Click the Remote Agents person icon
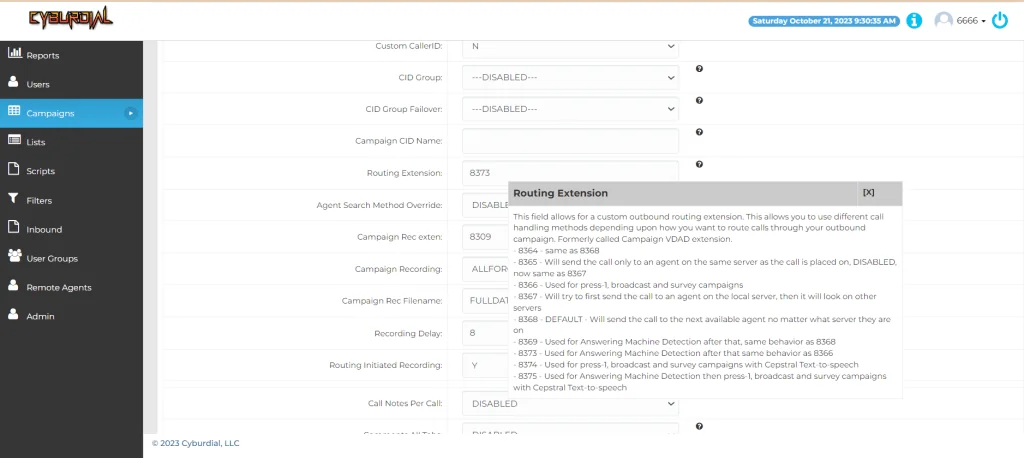This screenshot has width=1024, height=458. (13, 286)
